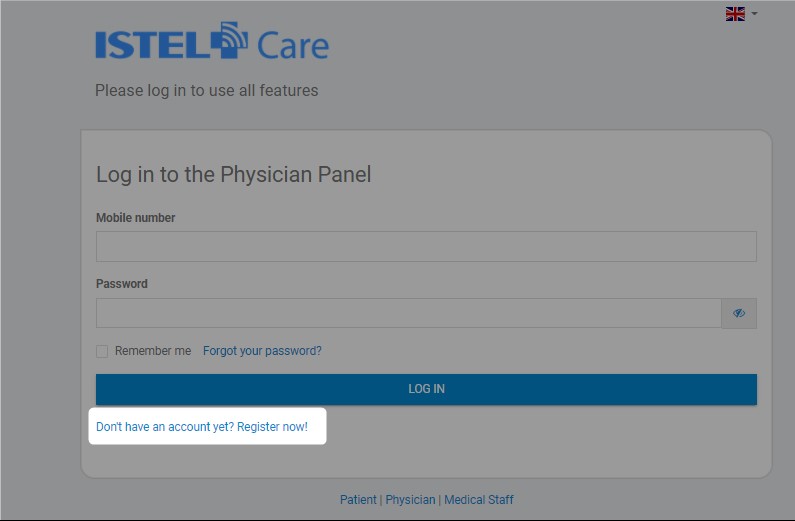Screen dimensions: 795x521
Task: Click the Password field label
Action: [x=122, y=284]
